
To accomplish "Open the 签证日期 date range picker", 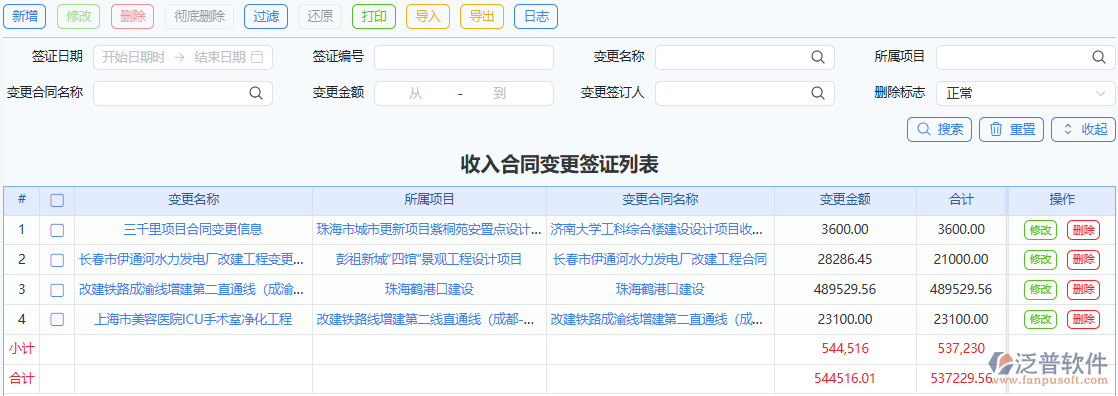I will point(183,57).
